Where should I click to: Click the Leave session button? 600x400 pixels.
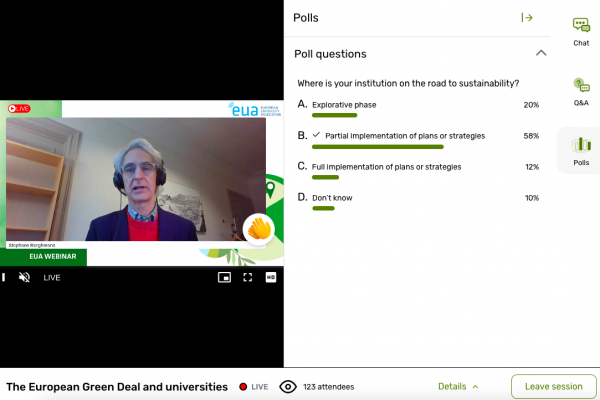[553, 387]
